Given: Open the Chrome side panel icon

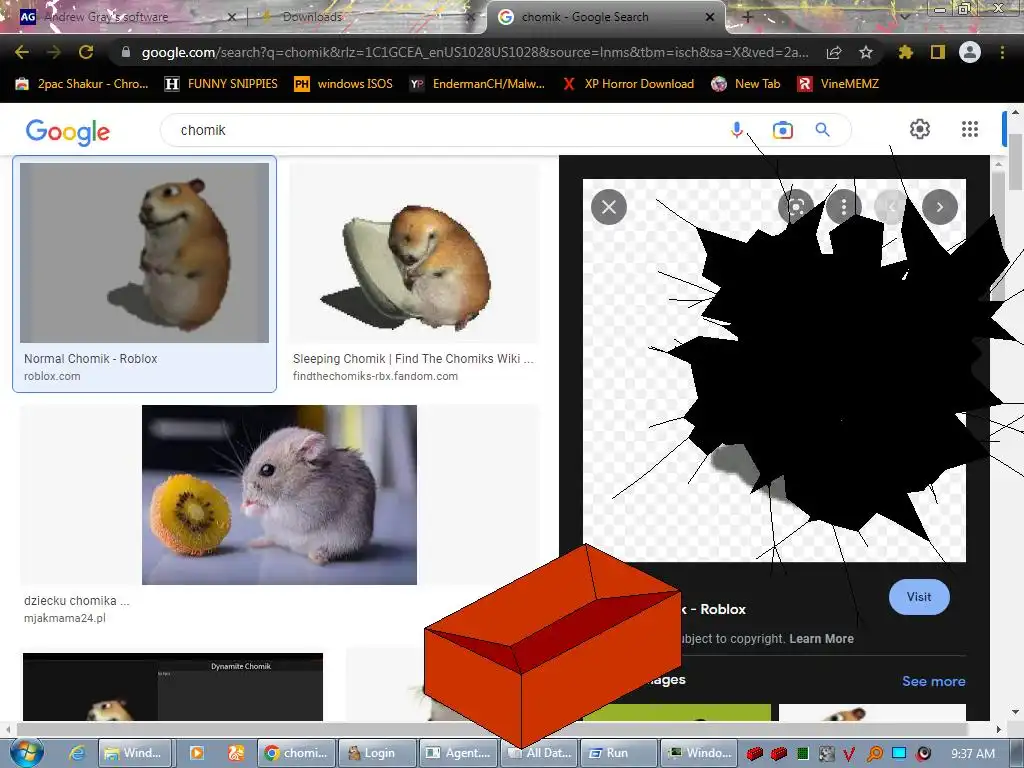Looking at the screenshot, I should pos(938,52).
